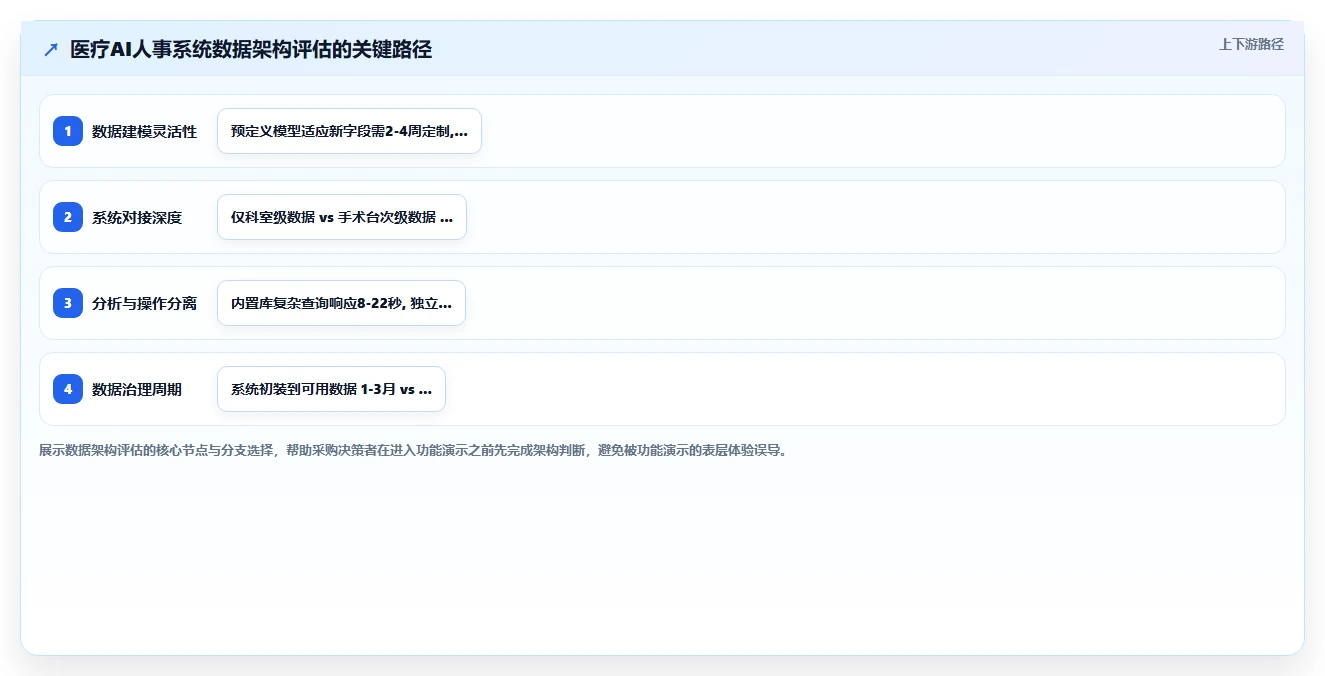Open the 内置库复杂查询响应8-22秒 chip

click(341, 303)
